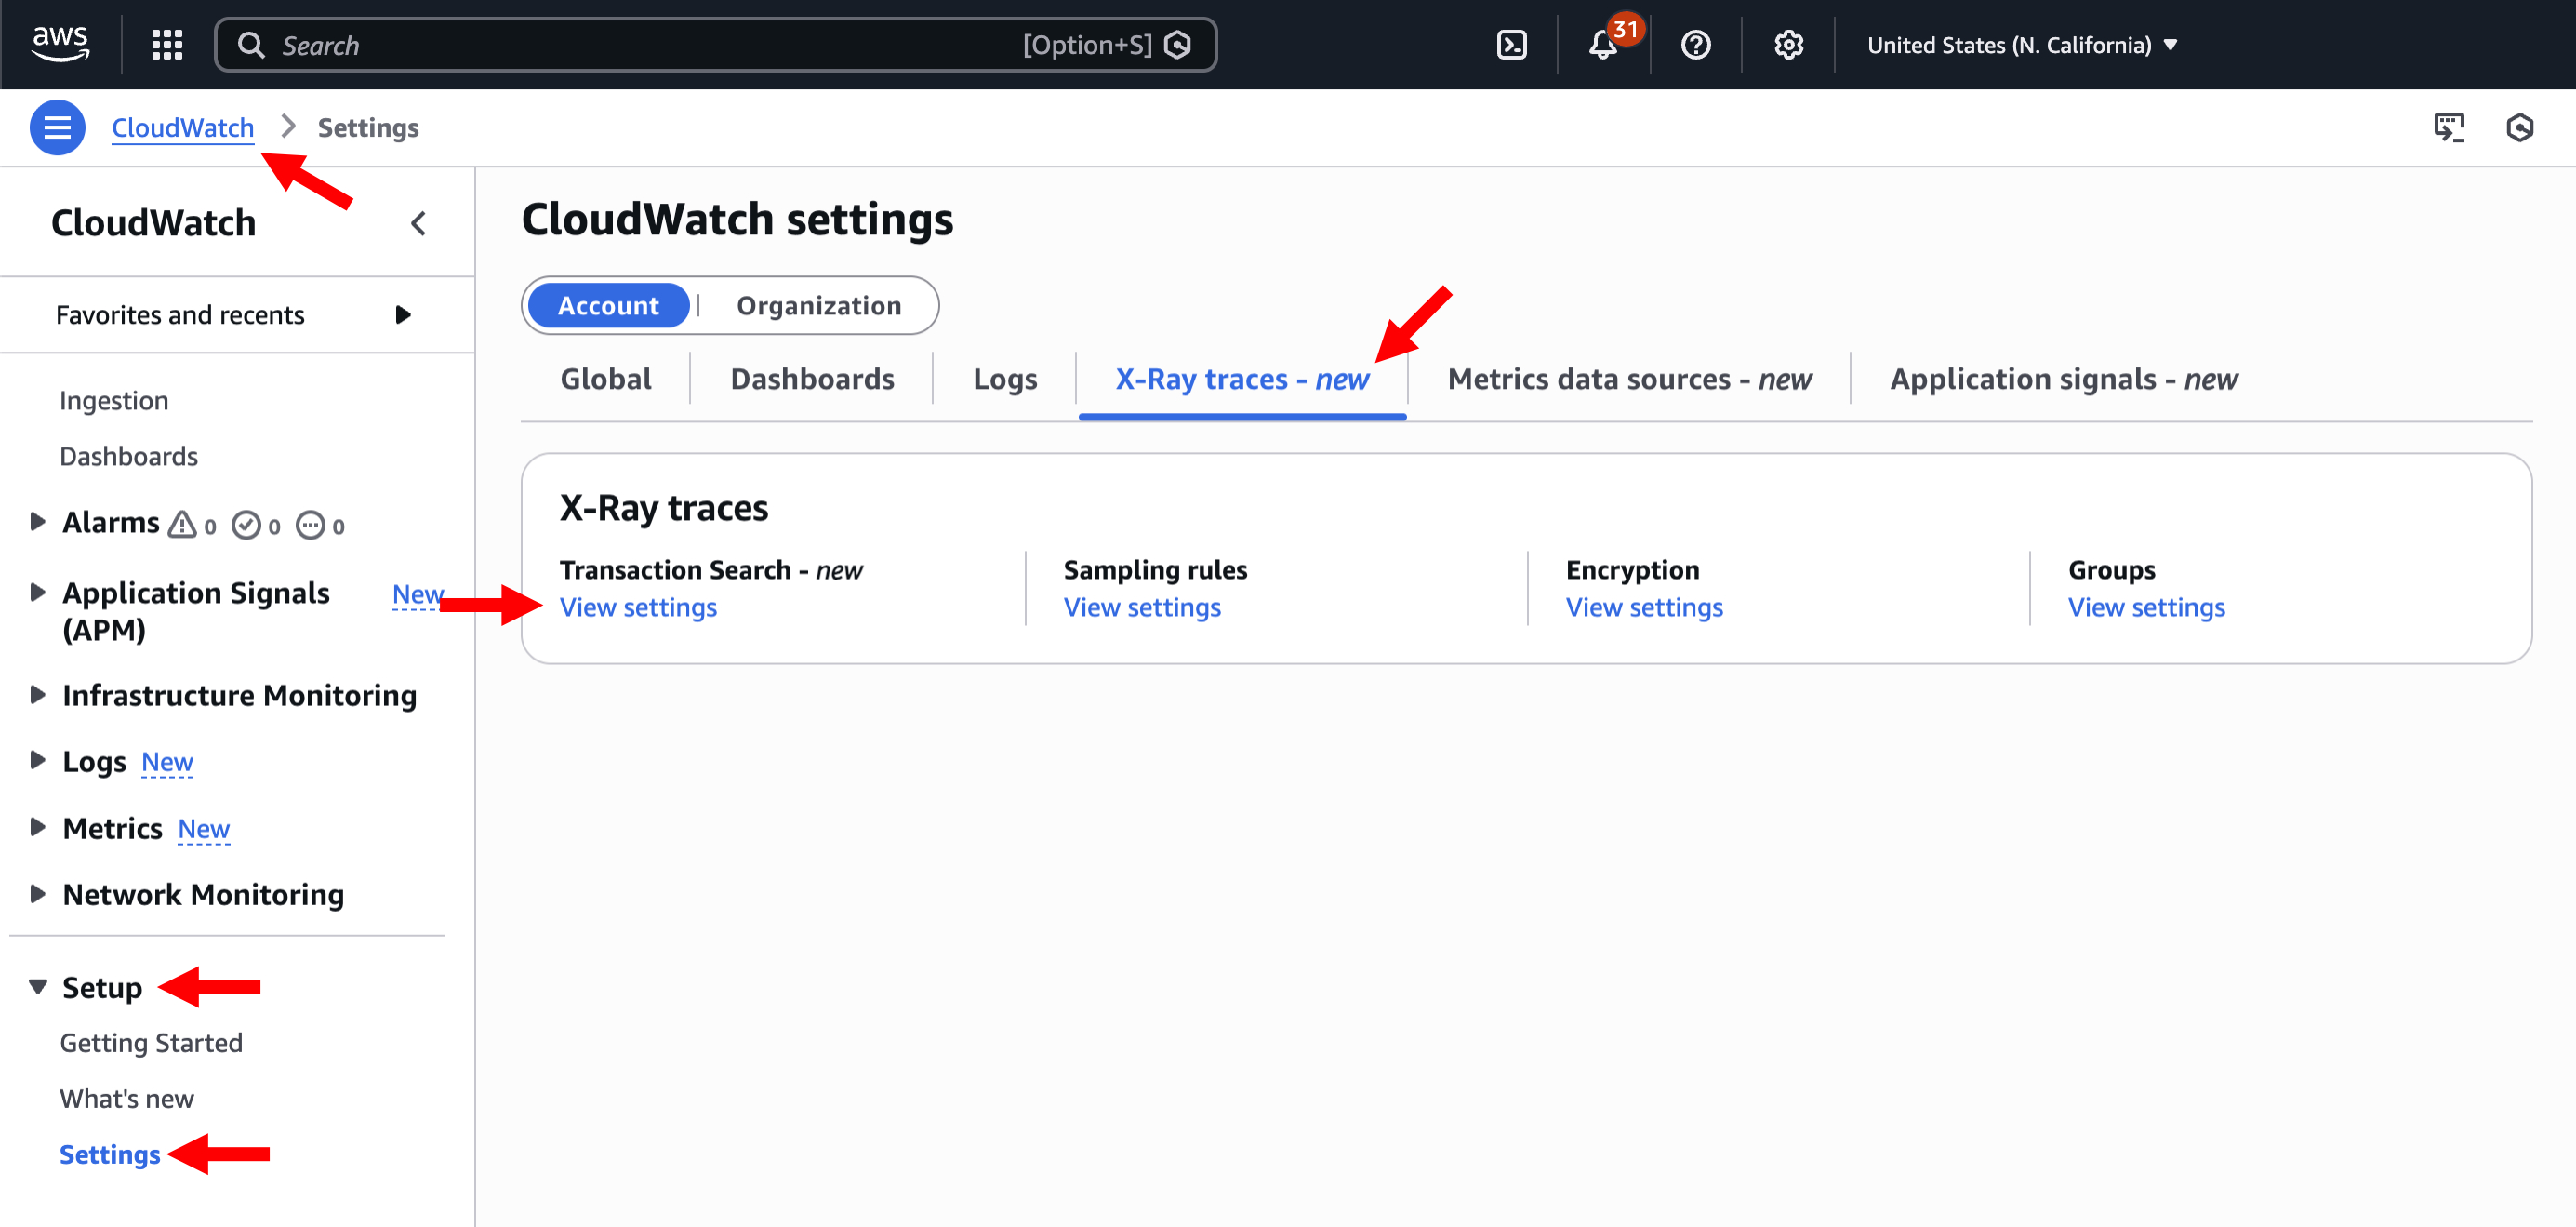View settings under Sampling rules
The height and width of the screenshot is (1227, 2576).
pyautogui.click(x=1141, y=607)
